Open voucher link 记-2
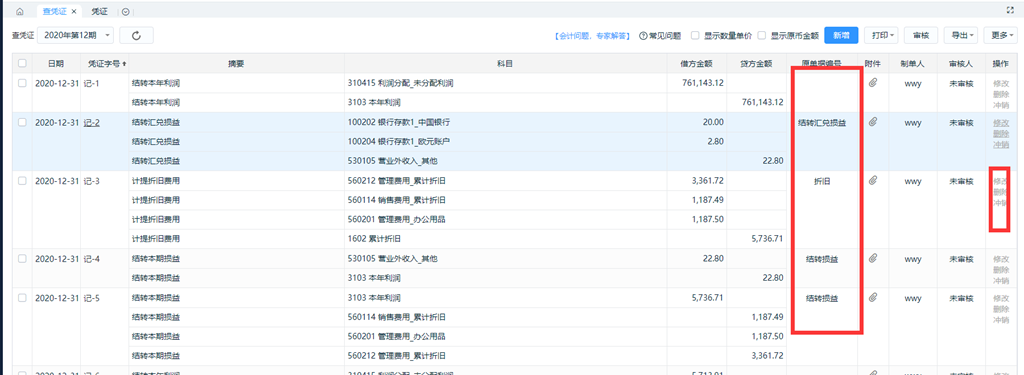The height and width of the screenshot is (375, 1024). [x=91, y=122]
